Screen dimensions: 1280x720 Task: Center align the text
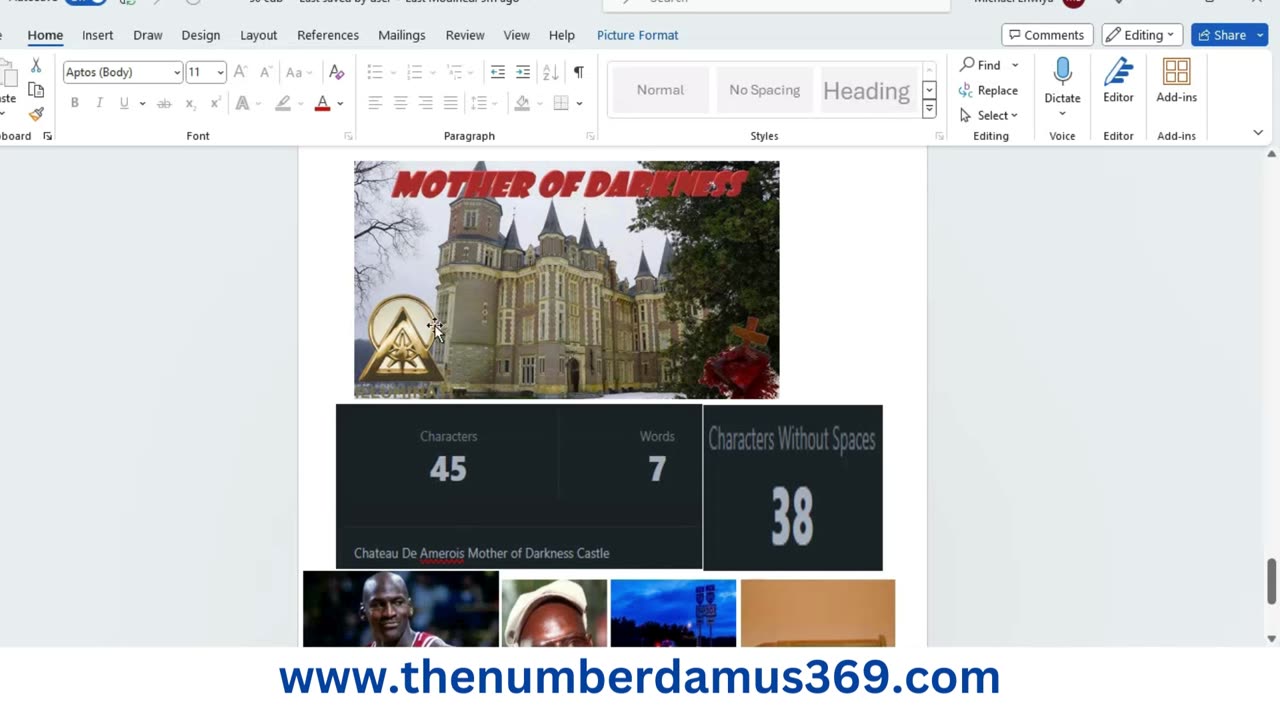click(400, 103)
